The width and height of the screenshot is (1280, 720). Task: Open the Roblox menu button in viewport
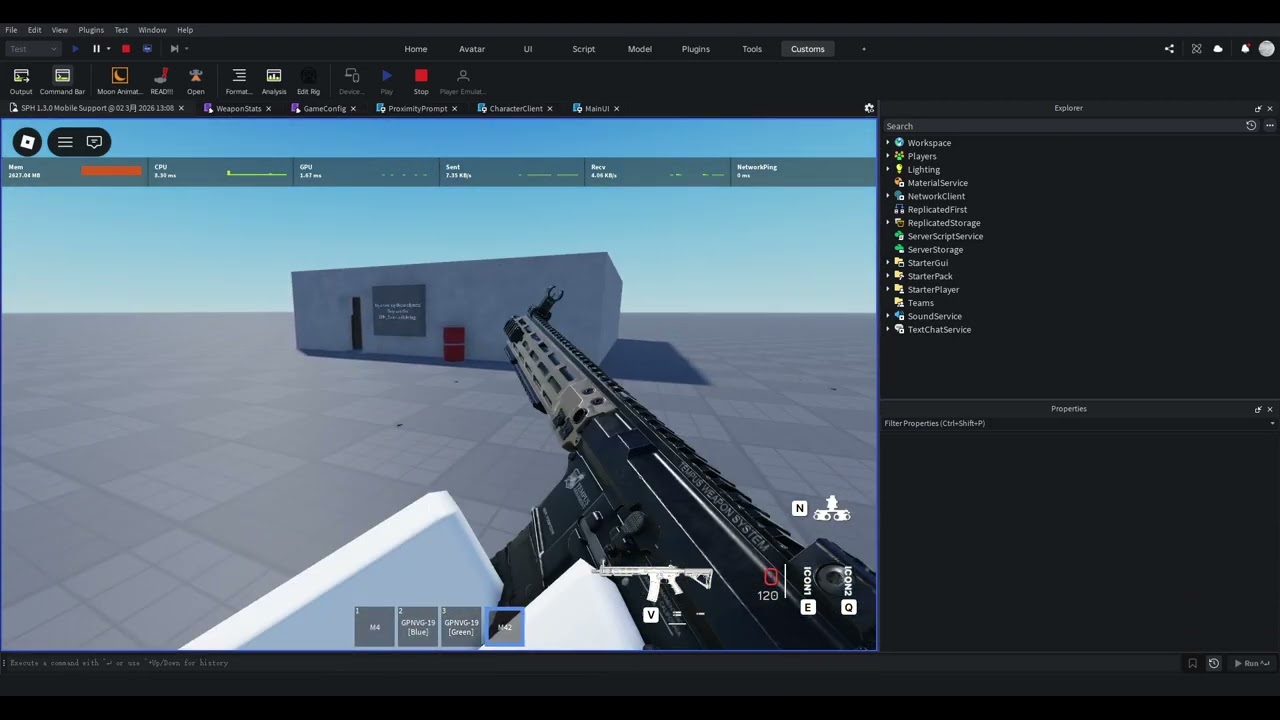tap(28, 142)
